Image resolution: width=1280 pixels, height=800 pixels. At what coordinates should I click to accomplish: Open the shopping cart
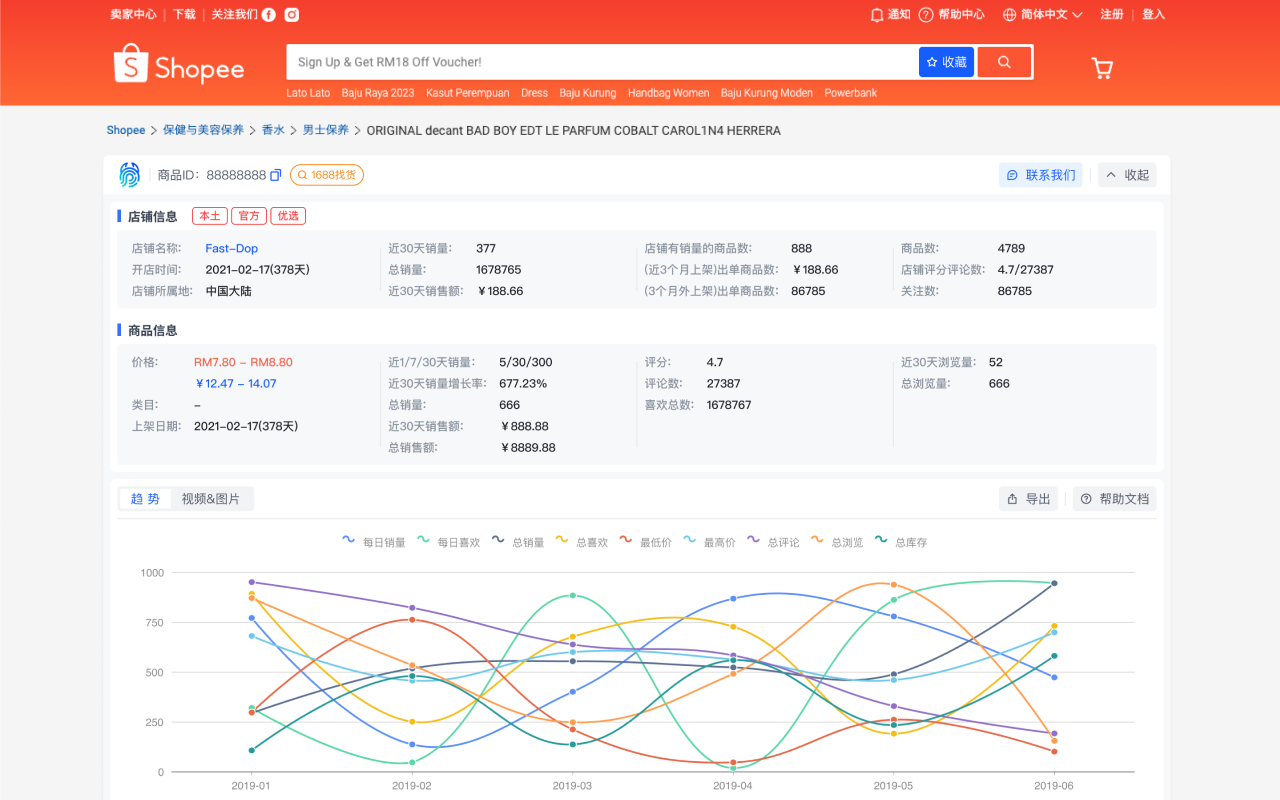click(1102, 68)
